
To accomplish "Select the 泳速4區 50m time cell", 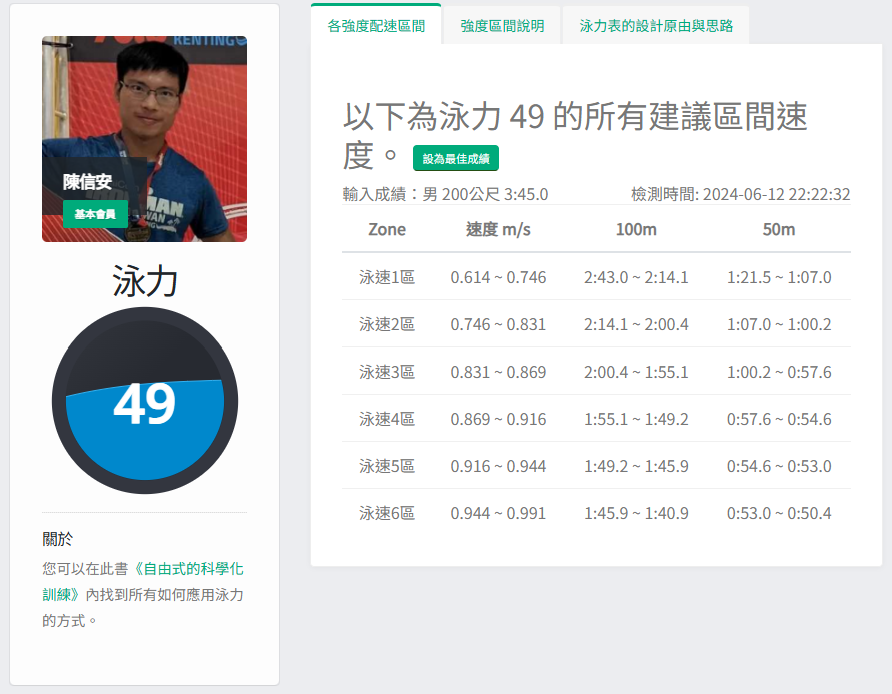I will [x=778, y=419].
